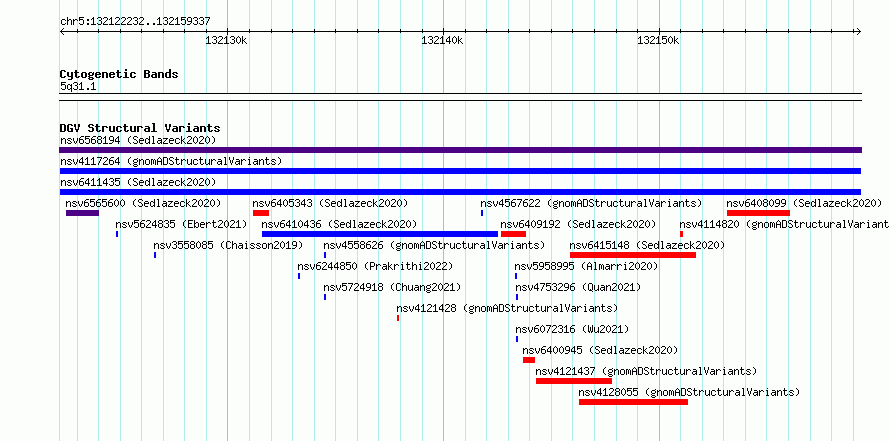Open nsv4567622 gnomADStructuralVariants label
This screenshot has width=890, height=441.
tap(591, 203)
